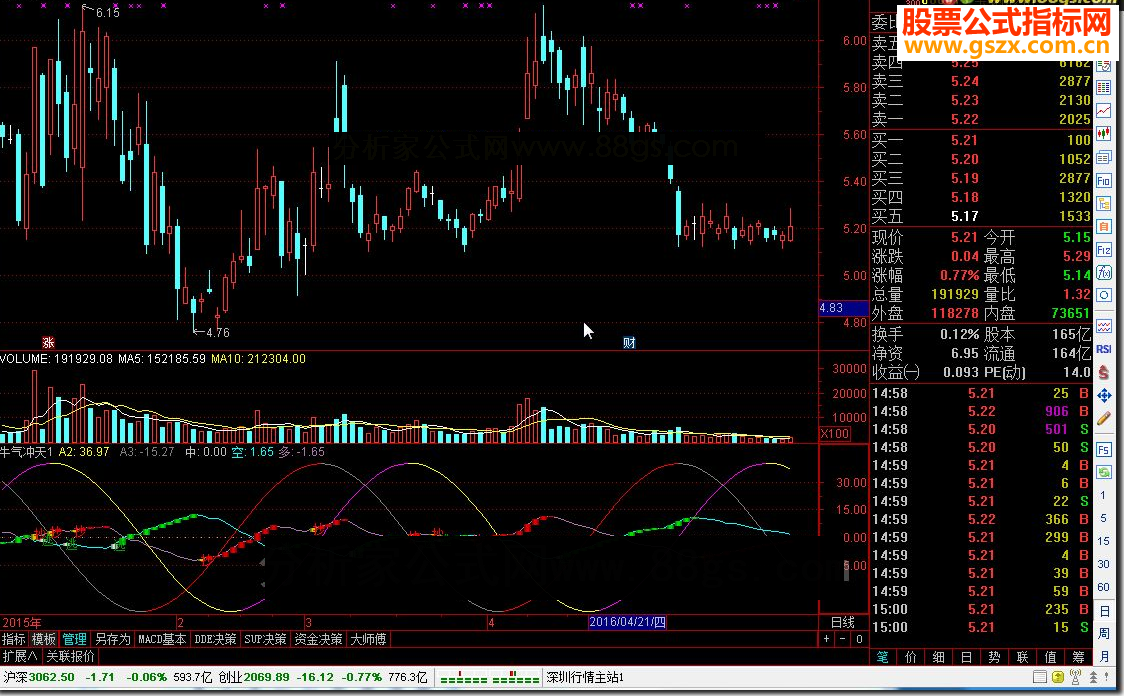Click the circle drawing icon
The height and width of the screenshot is (696, 1124).
pos(1104,295)
